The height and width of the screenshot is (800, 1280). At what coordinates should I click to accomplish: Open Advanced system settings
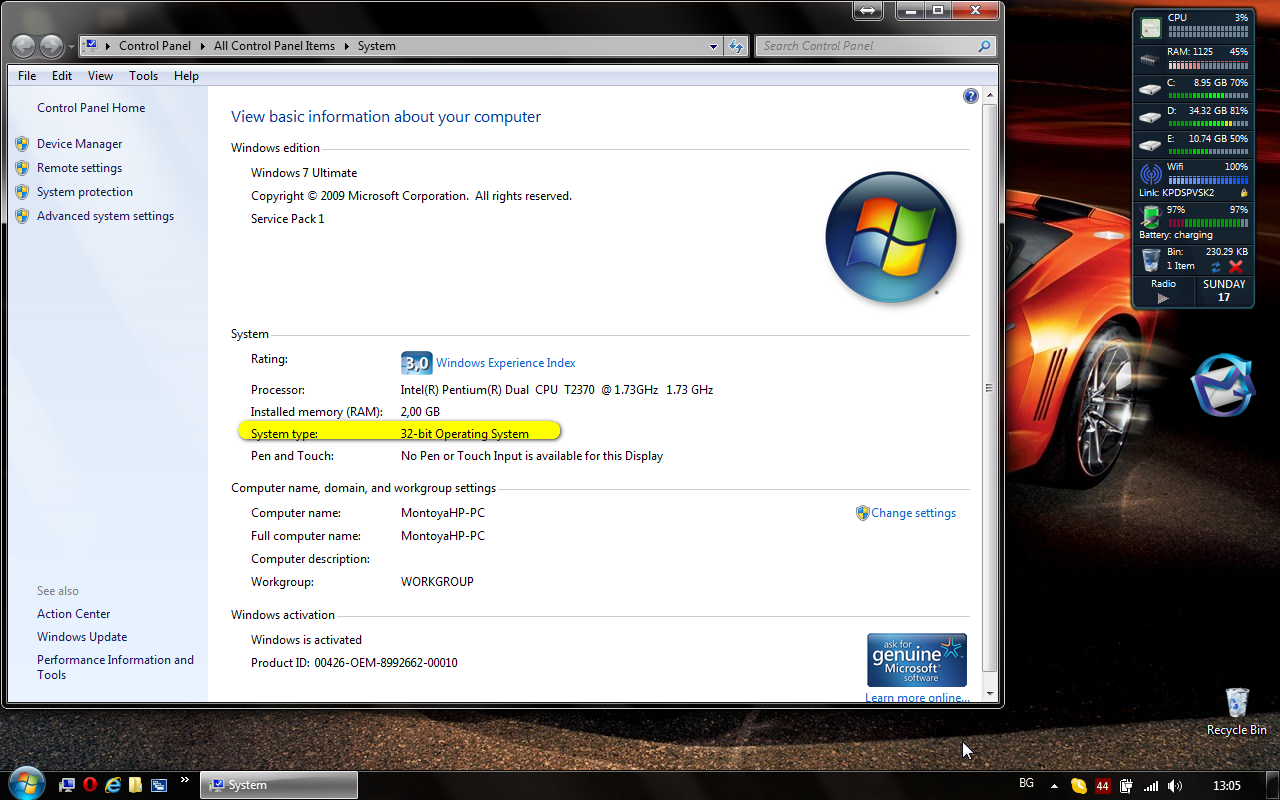click(105, 216)
